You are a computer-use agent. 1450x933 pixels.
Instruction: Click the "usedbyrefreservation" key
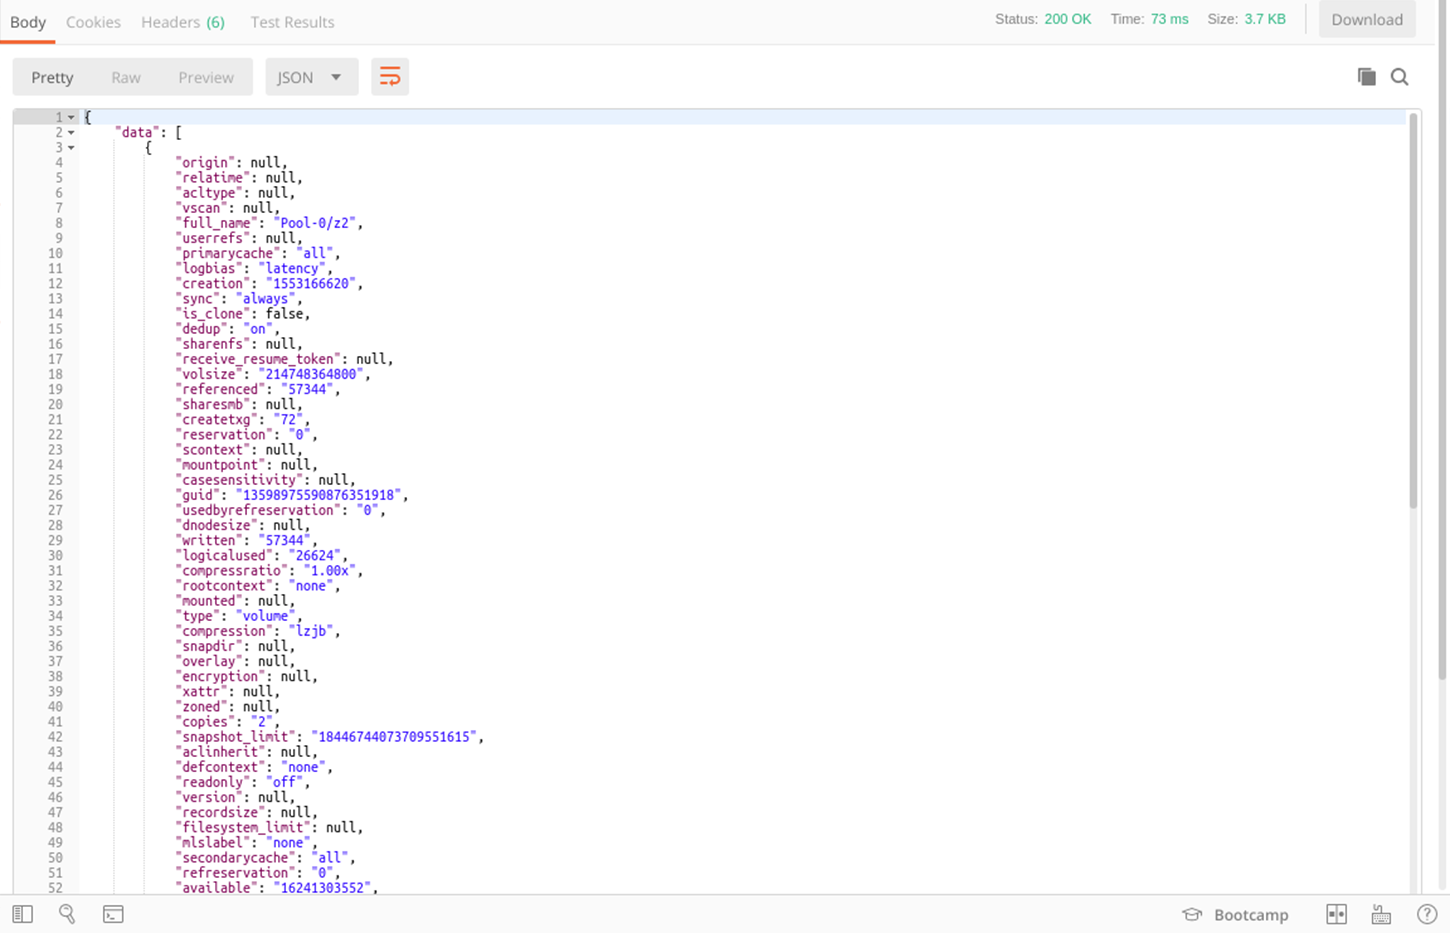click(259, 510)
